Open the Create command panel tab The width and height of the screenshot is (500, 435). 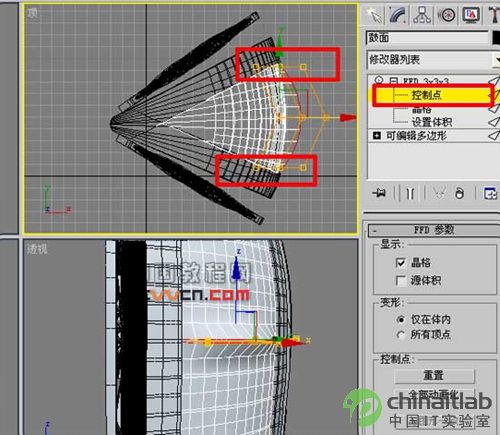pos(375,15)
